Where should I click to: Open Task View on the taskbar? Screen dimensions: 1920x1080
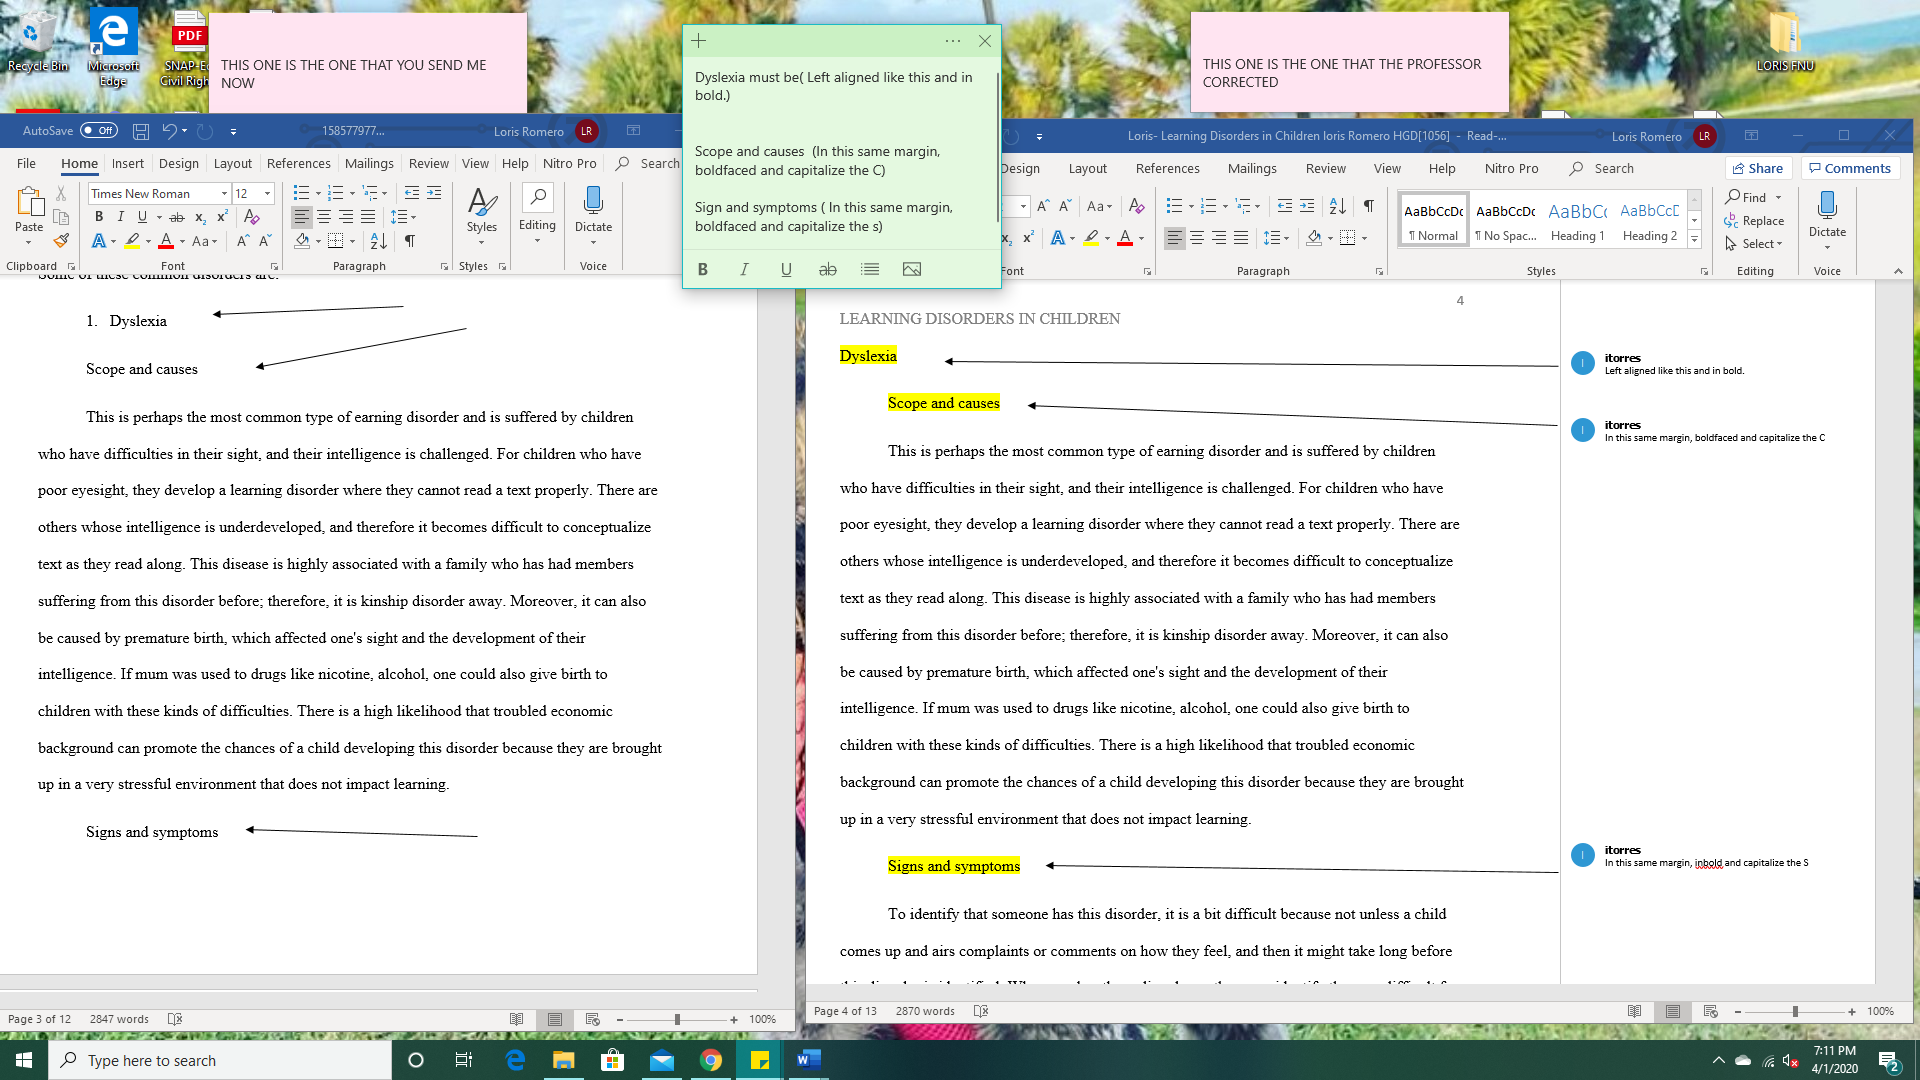point(464,1060)
